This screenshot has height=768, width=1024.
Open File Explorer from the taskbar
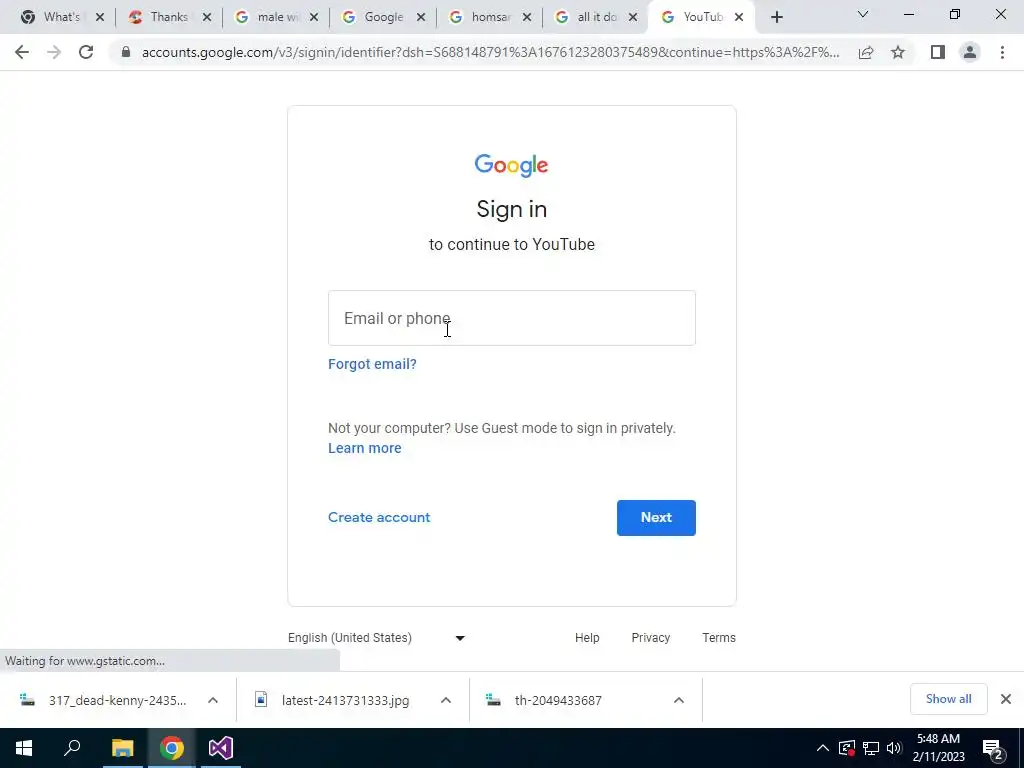122,748
